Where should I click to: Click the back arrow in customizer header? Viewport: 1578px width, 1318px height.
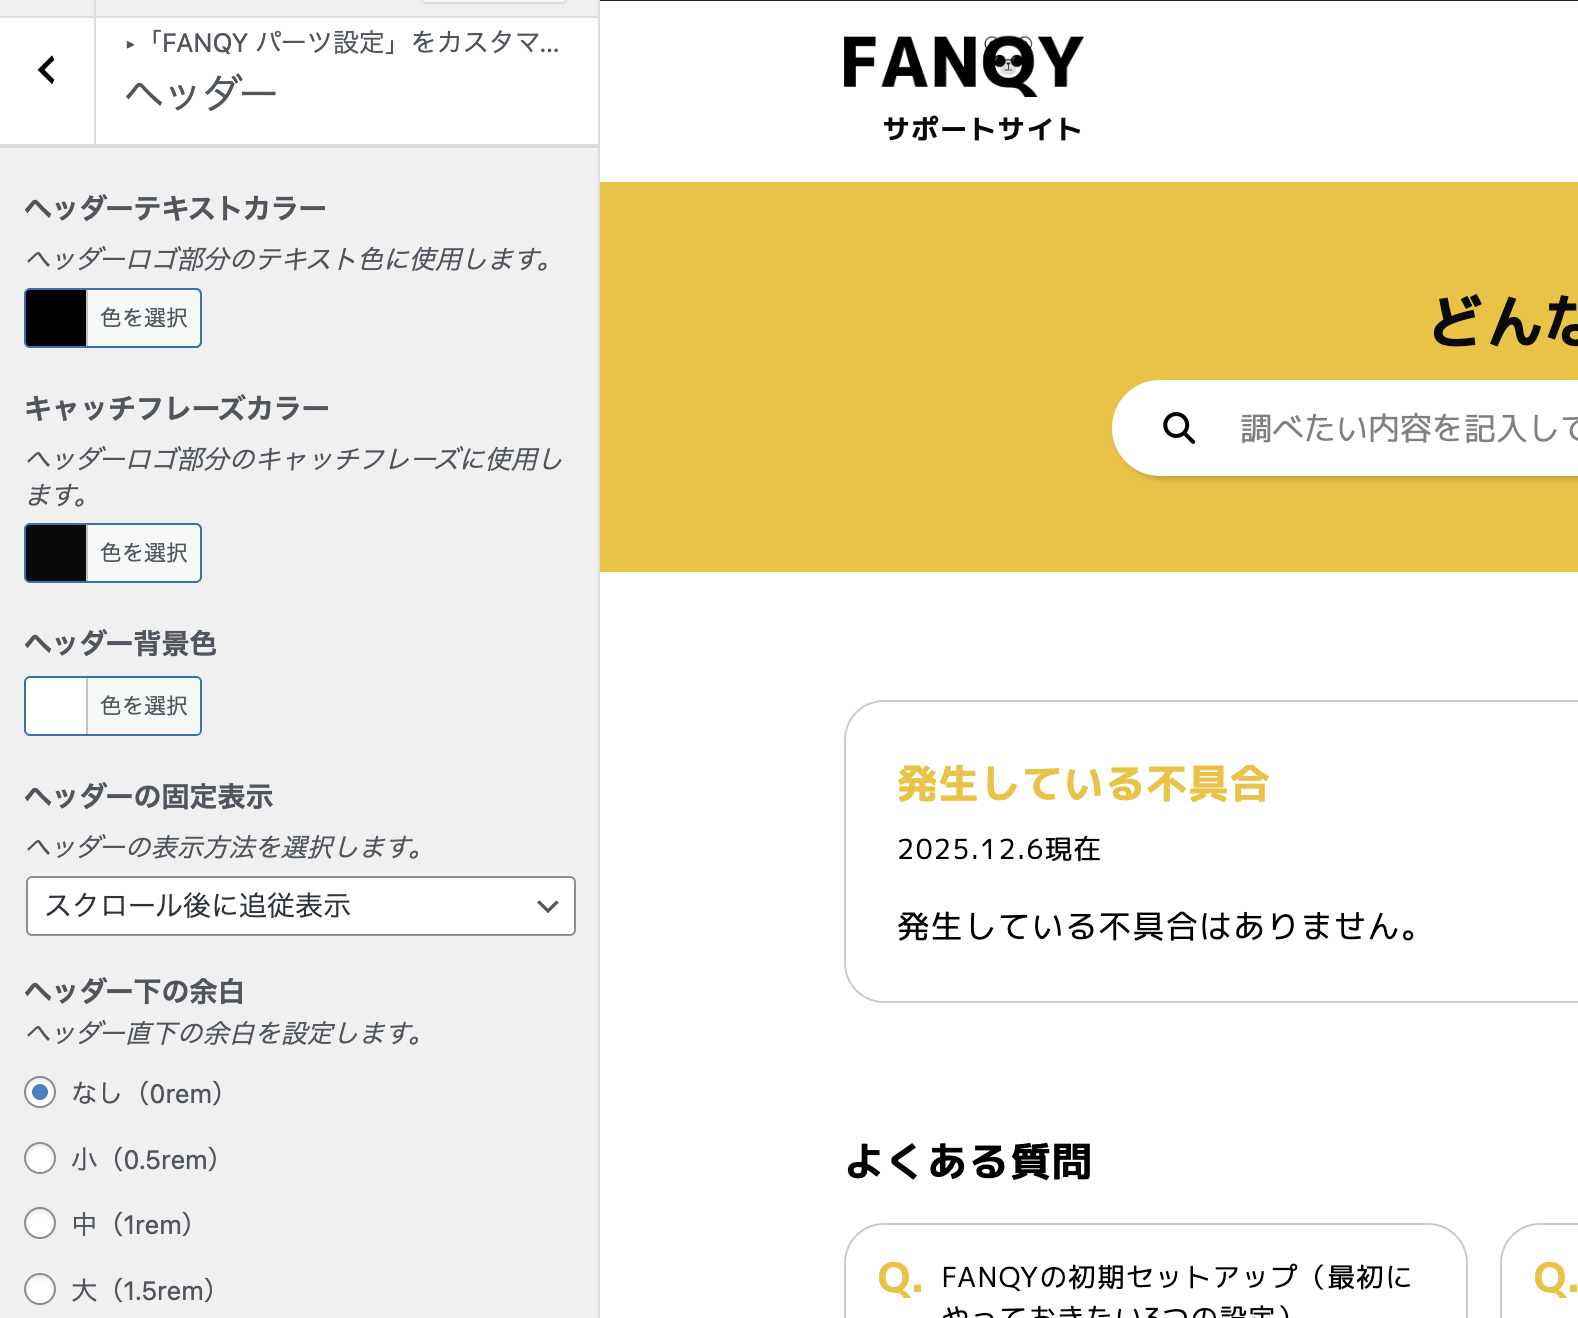[x=47, y=70]
